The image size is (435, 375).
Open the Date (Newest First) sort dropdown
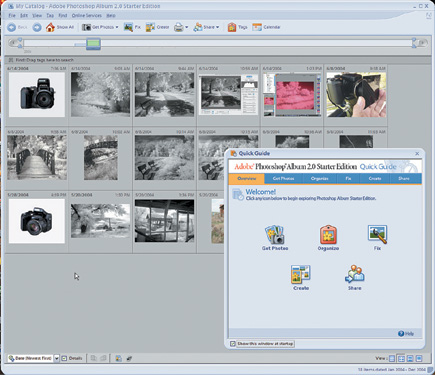pyautogui.click(x=56, y=358)
